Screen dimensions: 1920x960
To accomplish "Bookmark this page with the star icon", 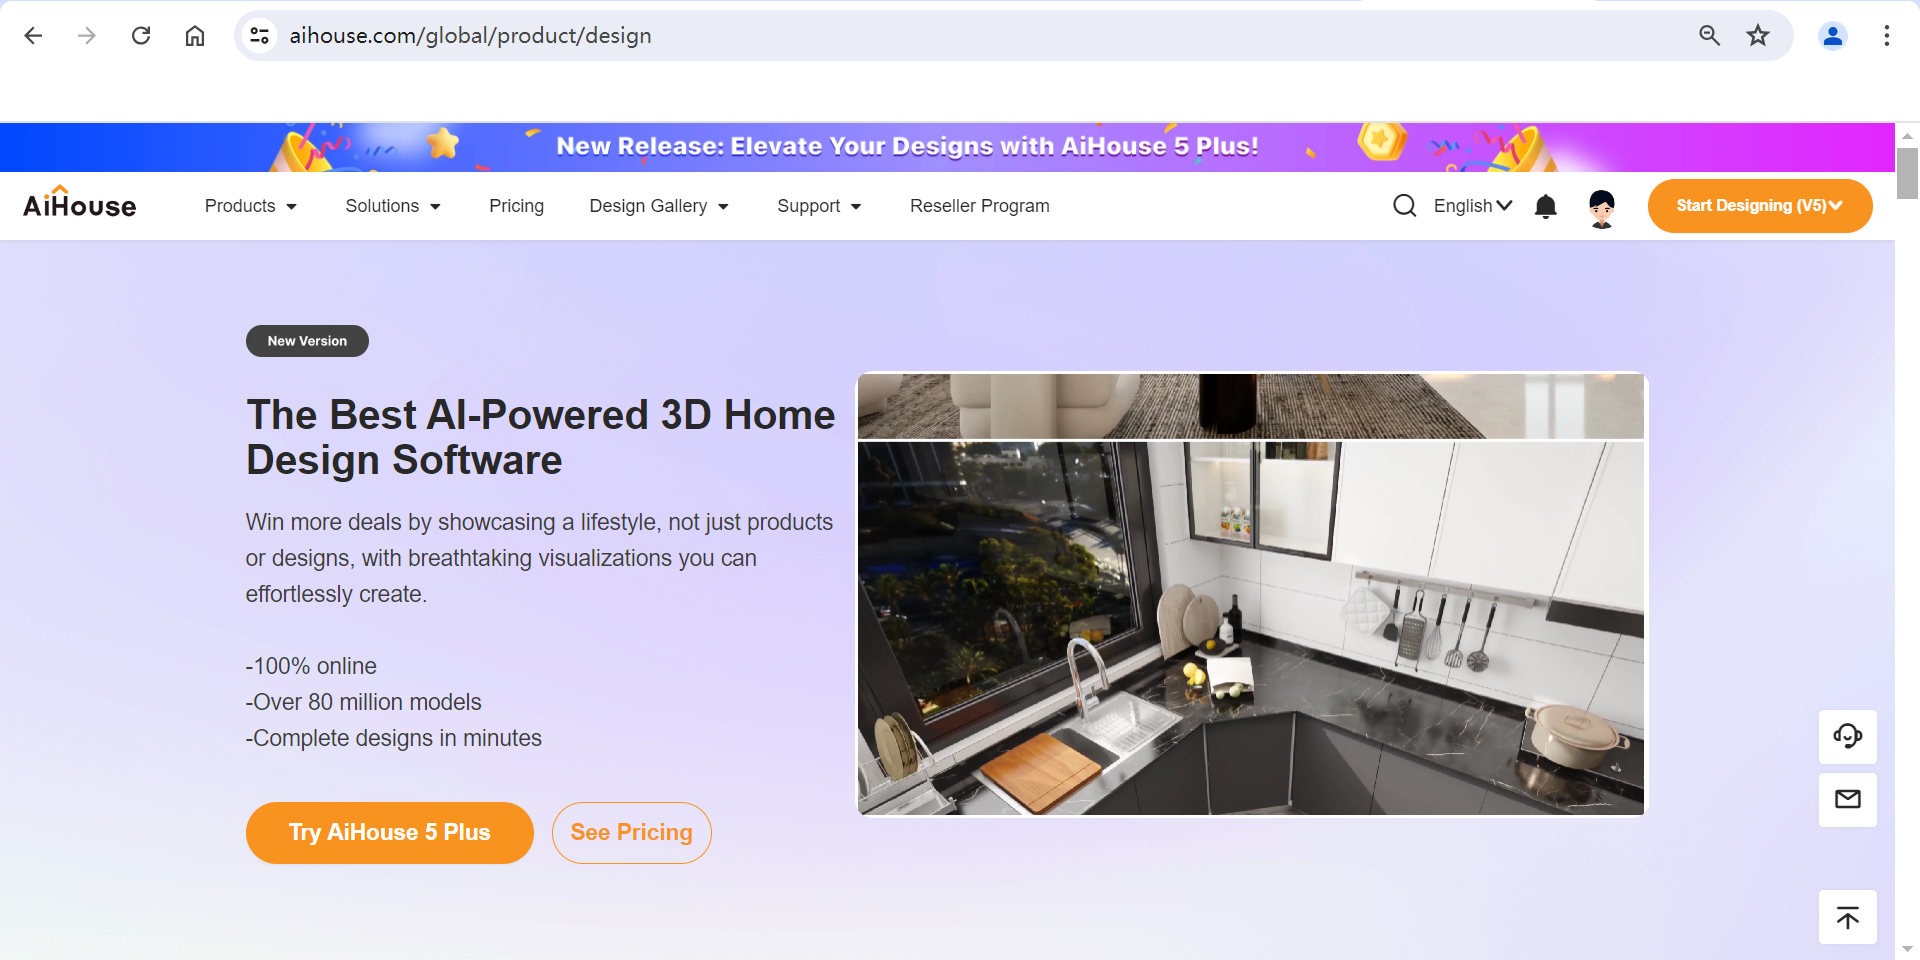I will [1758, 36].
